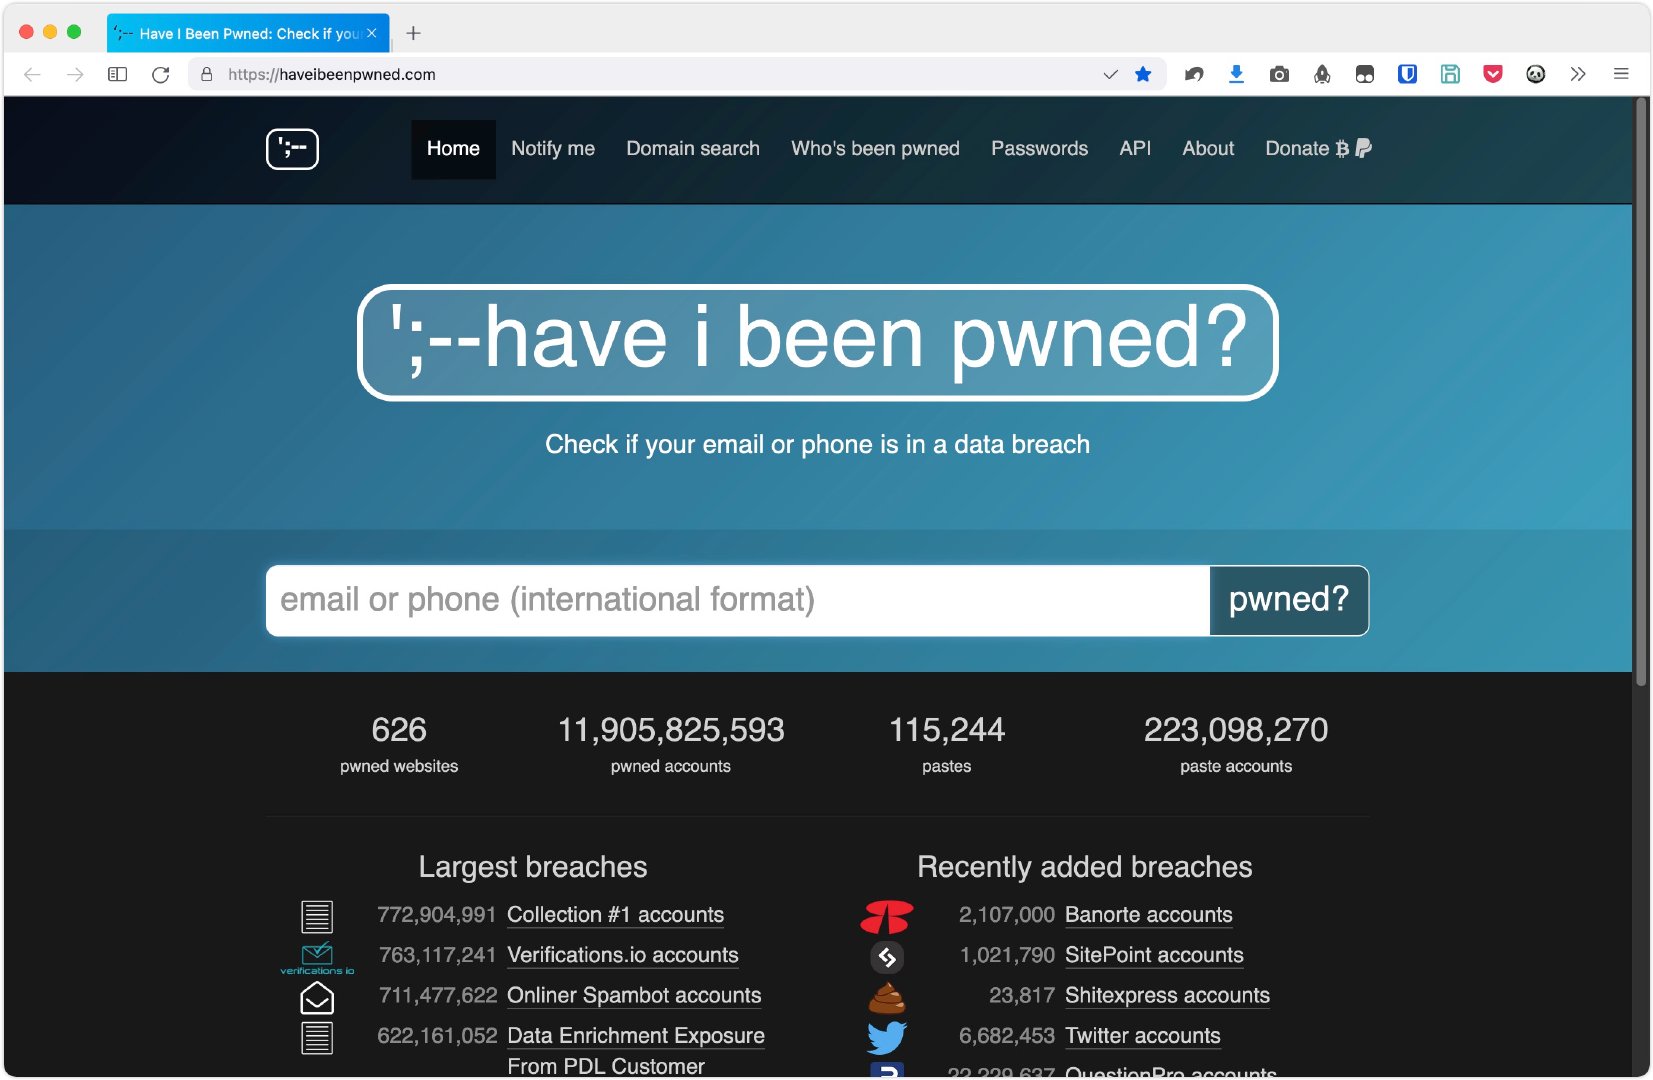The width and height of the screenshot is (1653, 1080).
Task: Open the Notify me page
Action: coord(553,149)
